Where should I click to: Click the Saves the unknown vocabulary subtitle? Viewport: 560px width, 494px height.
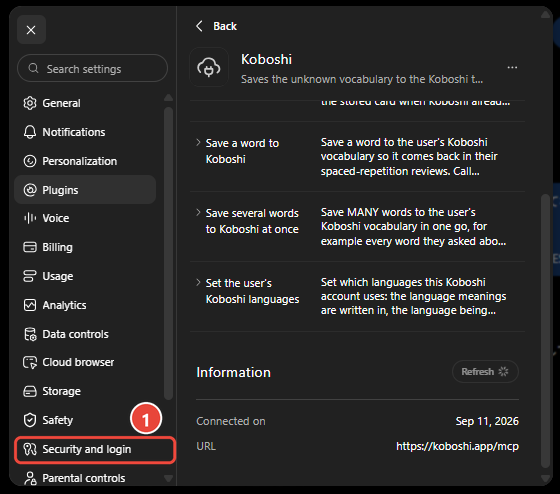pos(362,79)
